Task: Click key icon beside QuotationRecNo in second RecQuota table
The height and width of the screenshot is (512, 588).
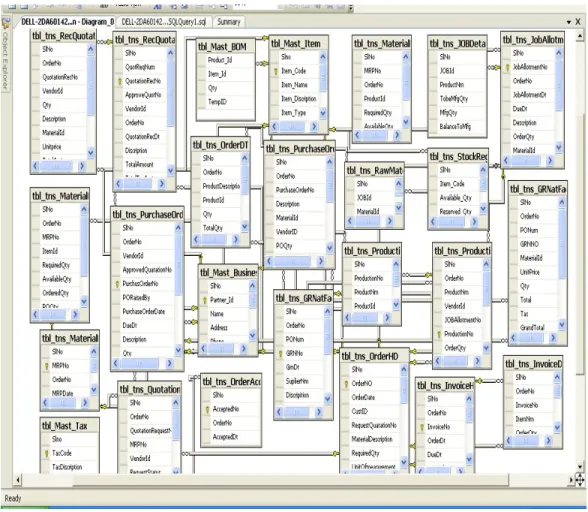Action: tap(120, 81)
